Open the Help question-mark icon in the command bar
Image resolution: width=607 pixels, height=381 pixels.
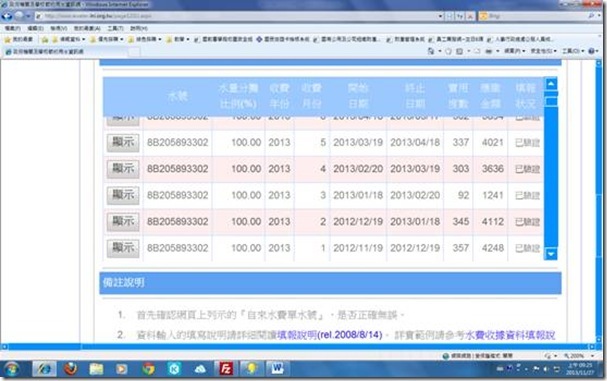591,51
